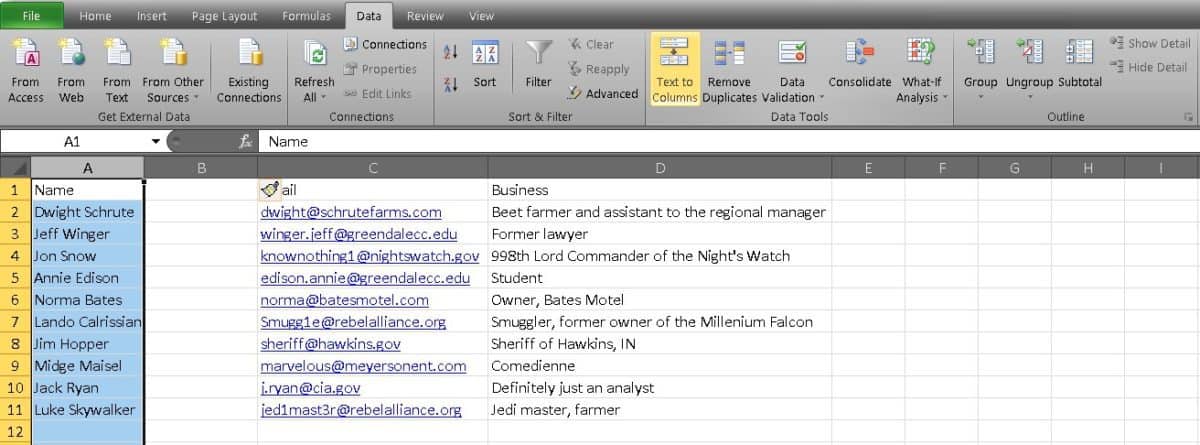Sort A to Z ascending
This screenshot has height=445, width=1200.
point(450,52)
